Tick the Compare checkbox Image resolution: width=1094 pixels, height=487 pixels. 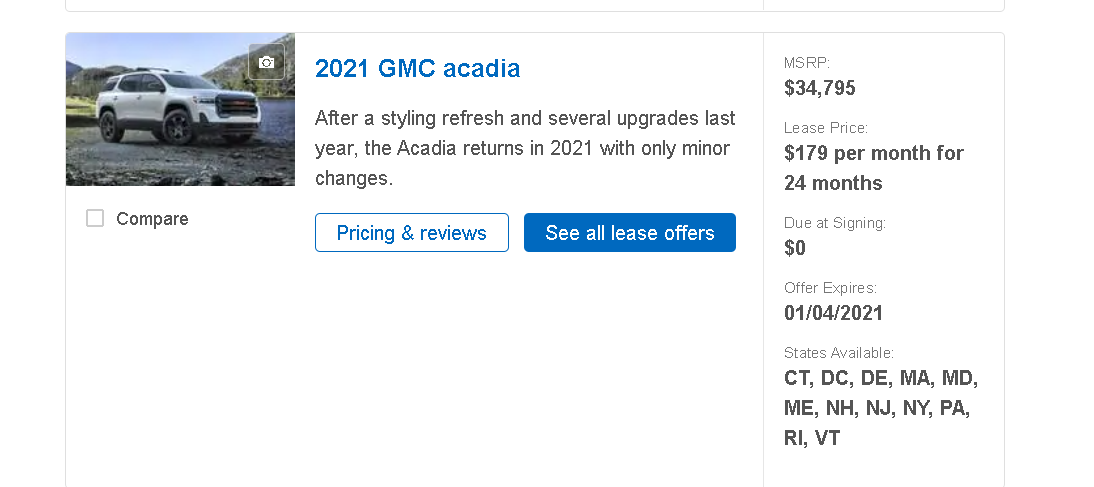point(95,218)
